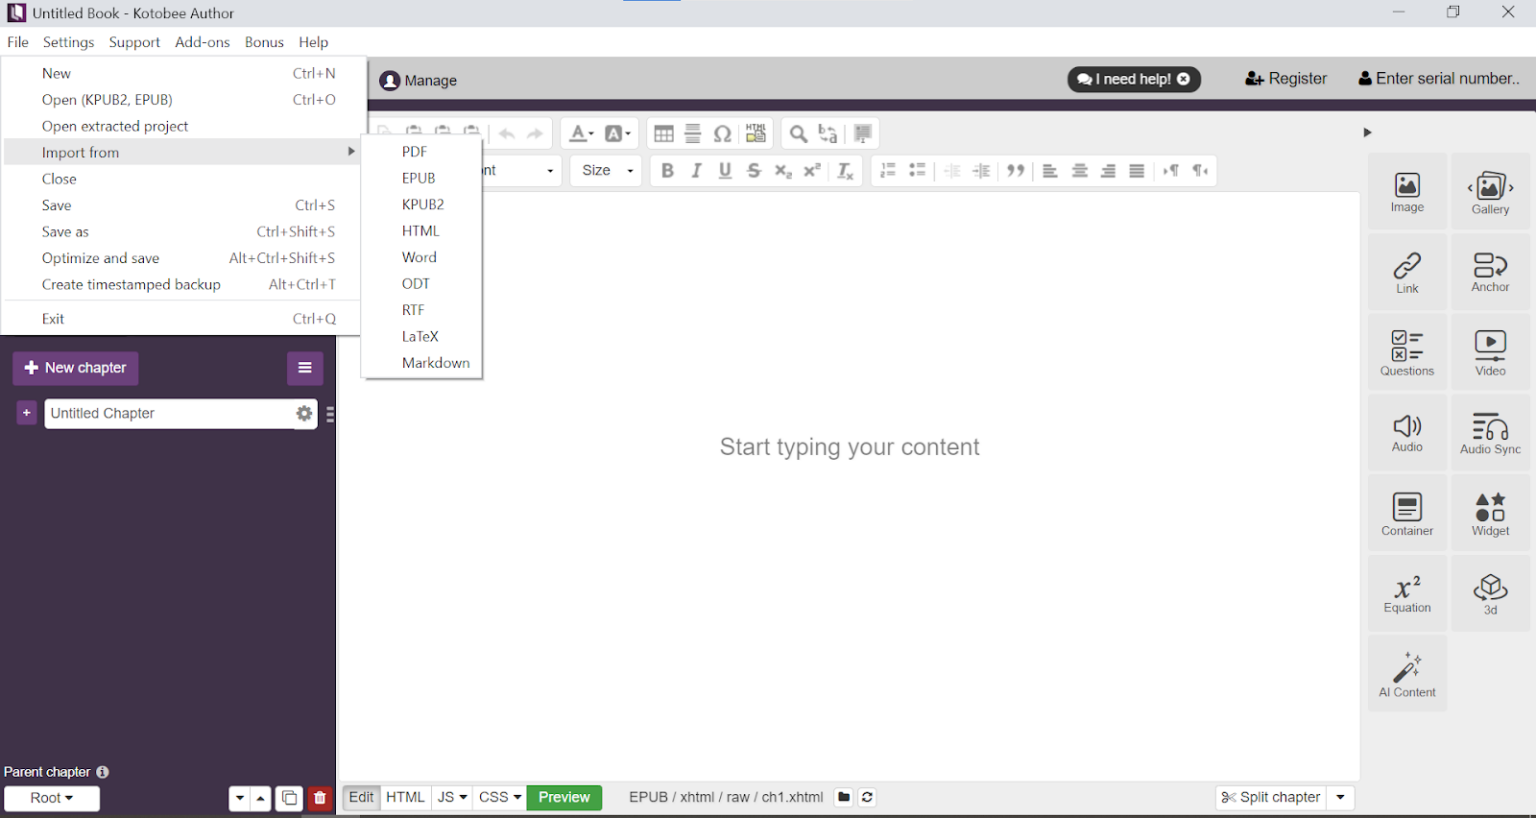Insert a numbered list

click(887, 171)
